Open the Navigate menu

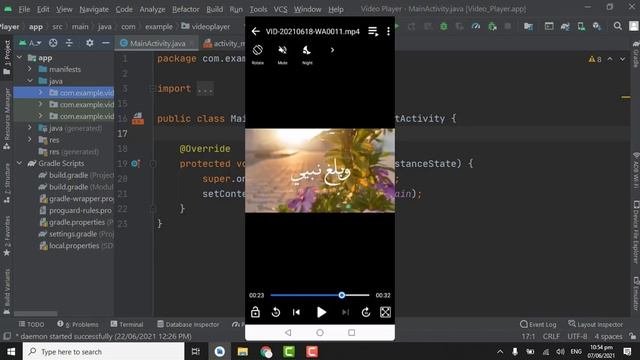tap(94, 9)
